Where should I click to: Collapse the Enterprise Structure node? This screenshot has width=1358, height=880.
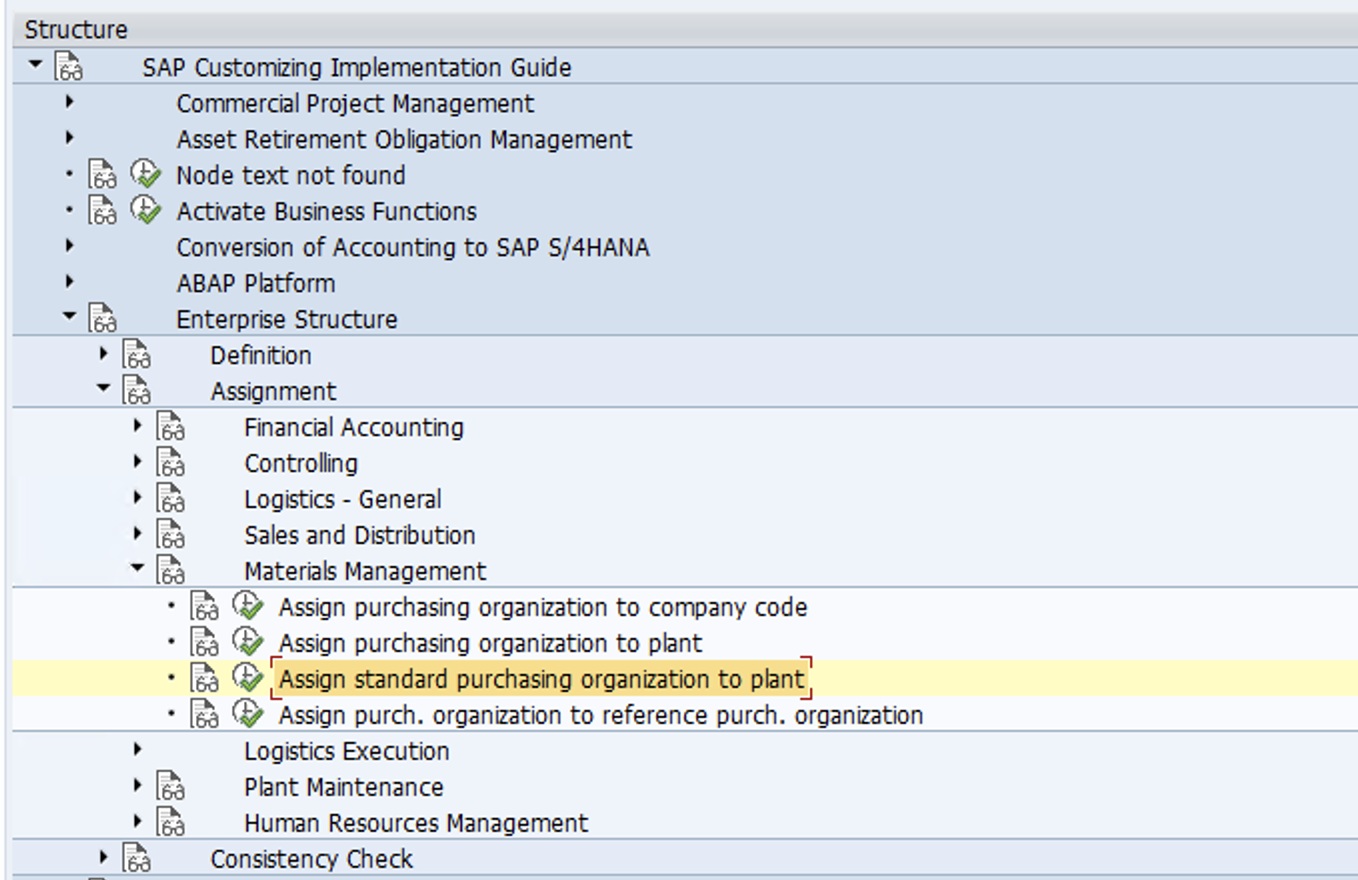tap(69, 317)
